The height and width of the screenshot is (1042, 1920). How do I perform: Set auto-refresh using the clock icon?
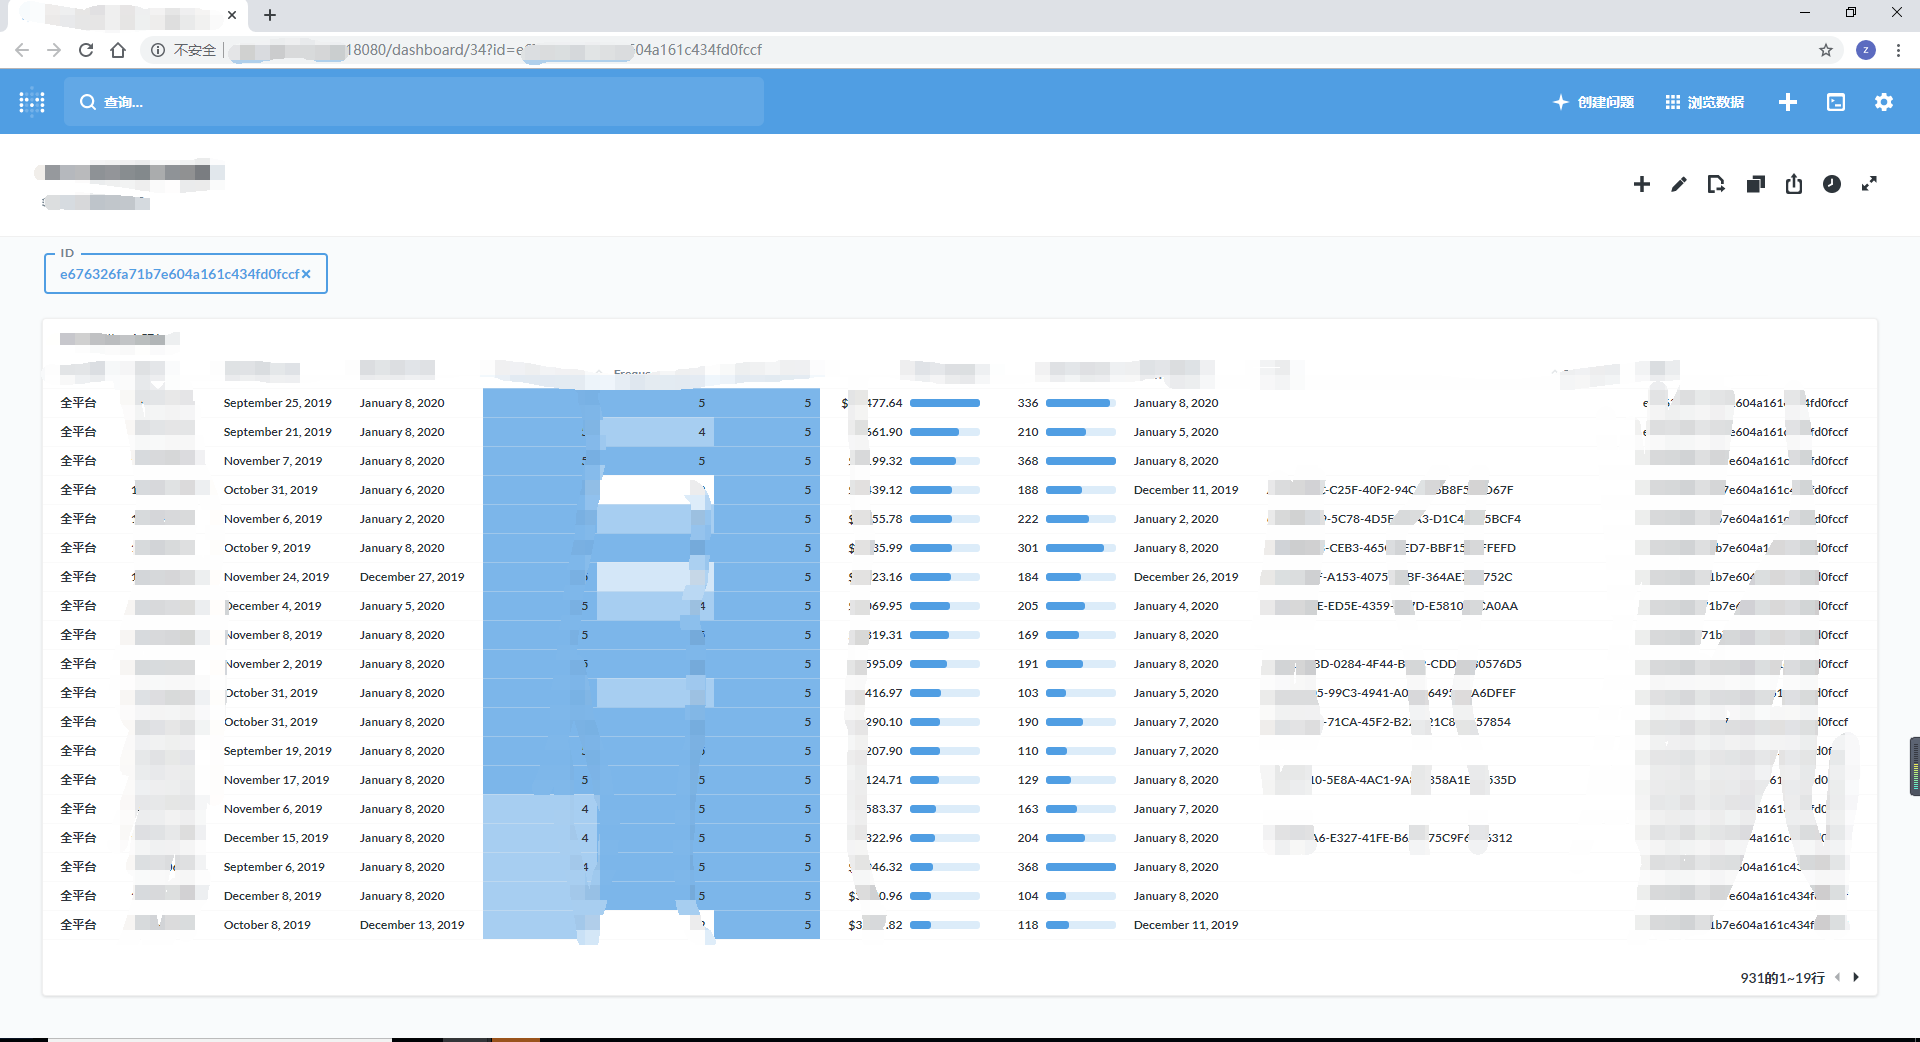coord(1832,184)
